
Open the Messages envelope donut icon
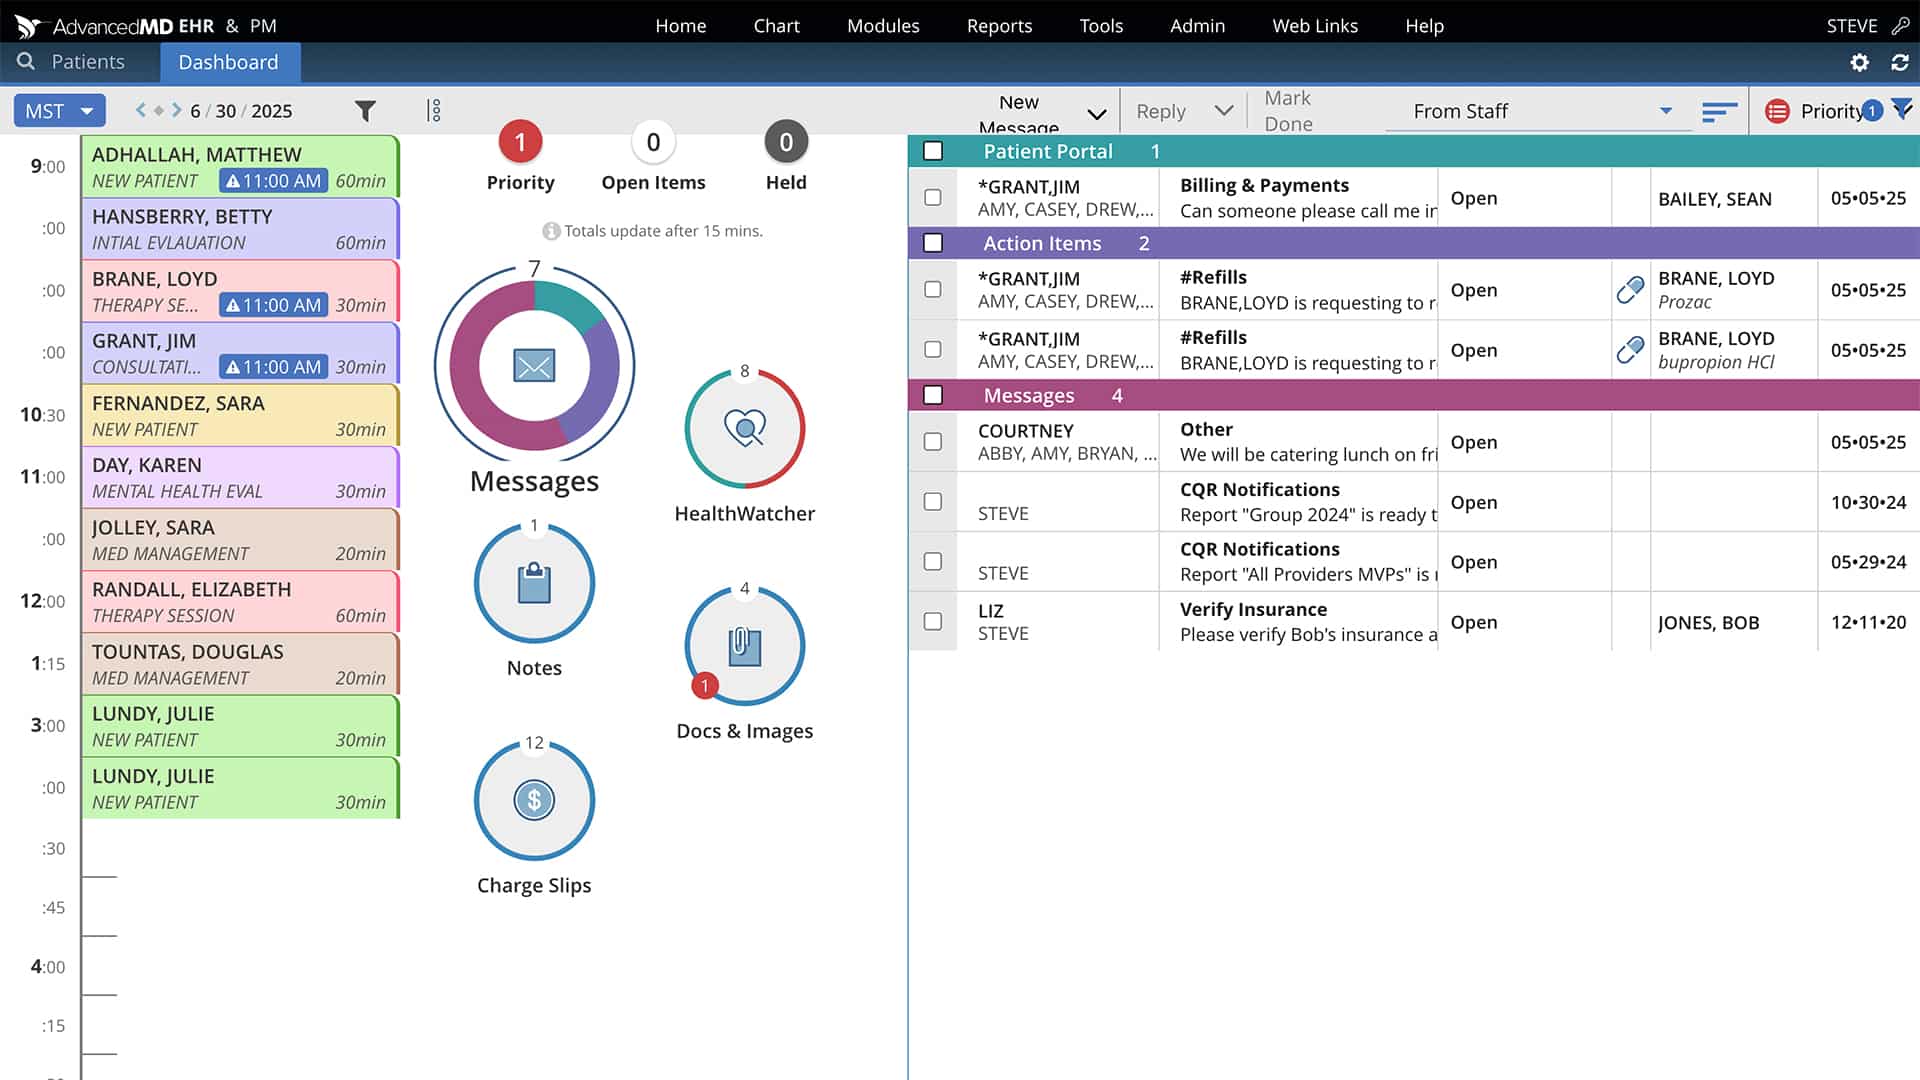[534, 366]
